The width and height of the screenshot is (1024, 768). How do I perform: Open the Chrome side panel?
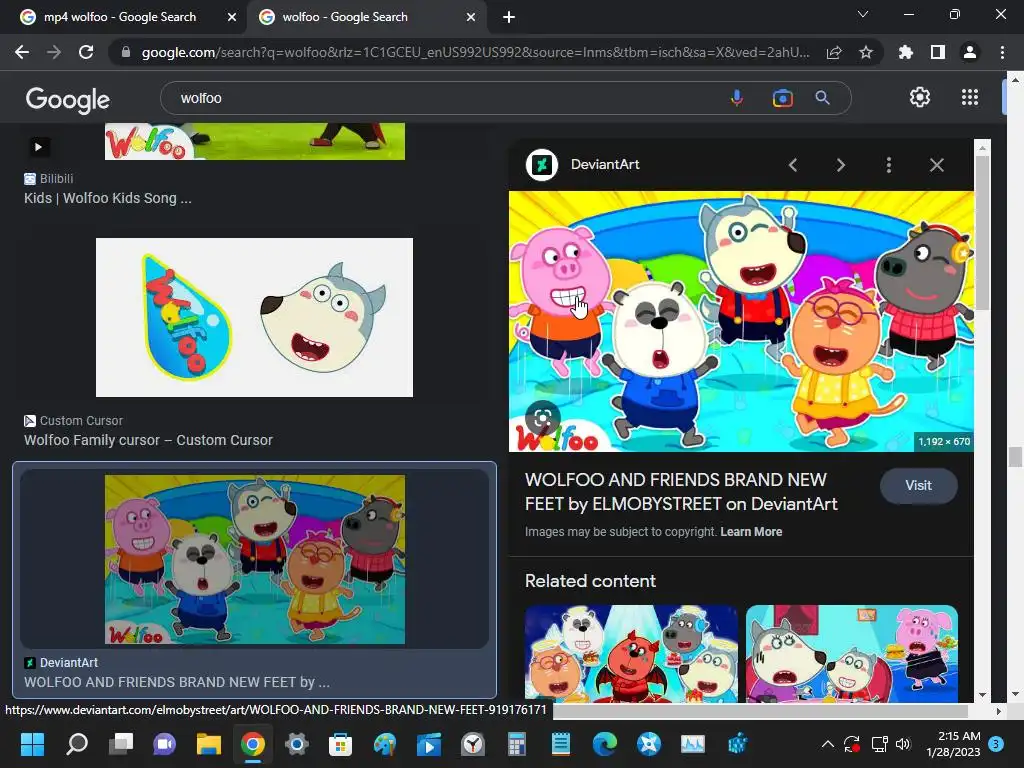938,52
